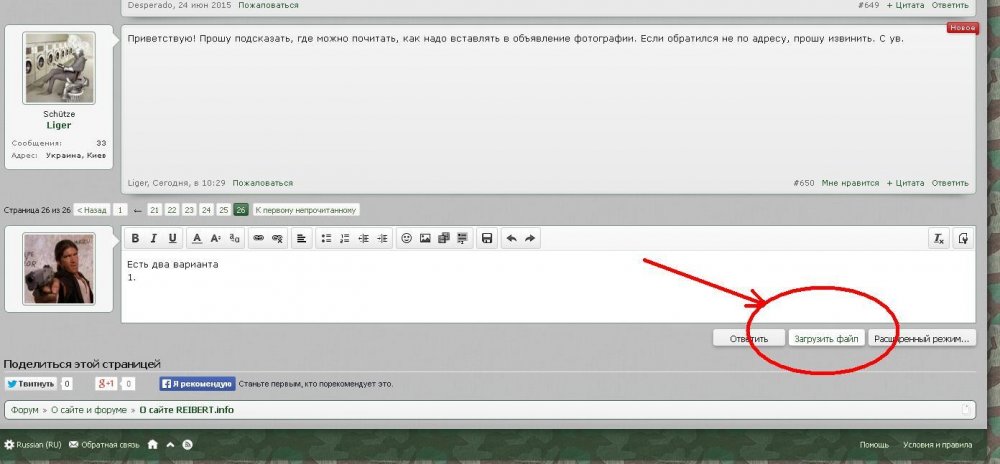Jump to К первому непрочитанному
The image size is (1000, 464).
[x=306, y=210]
